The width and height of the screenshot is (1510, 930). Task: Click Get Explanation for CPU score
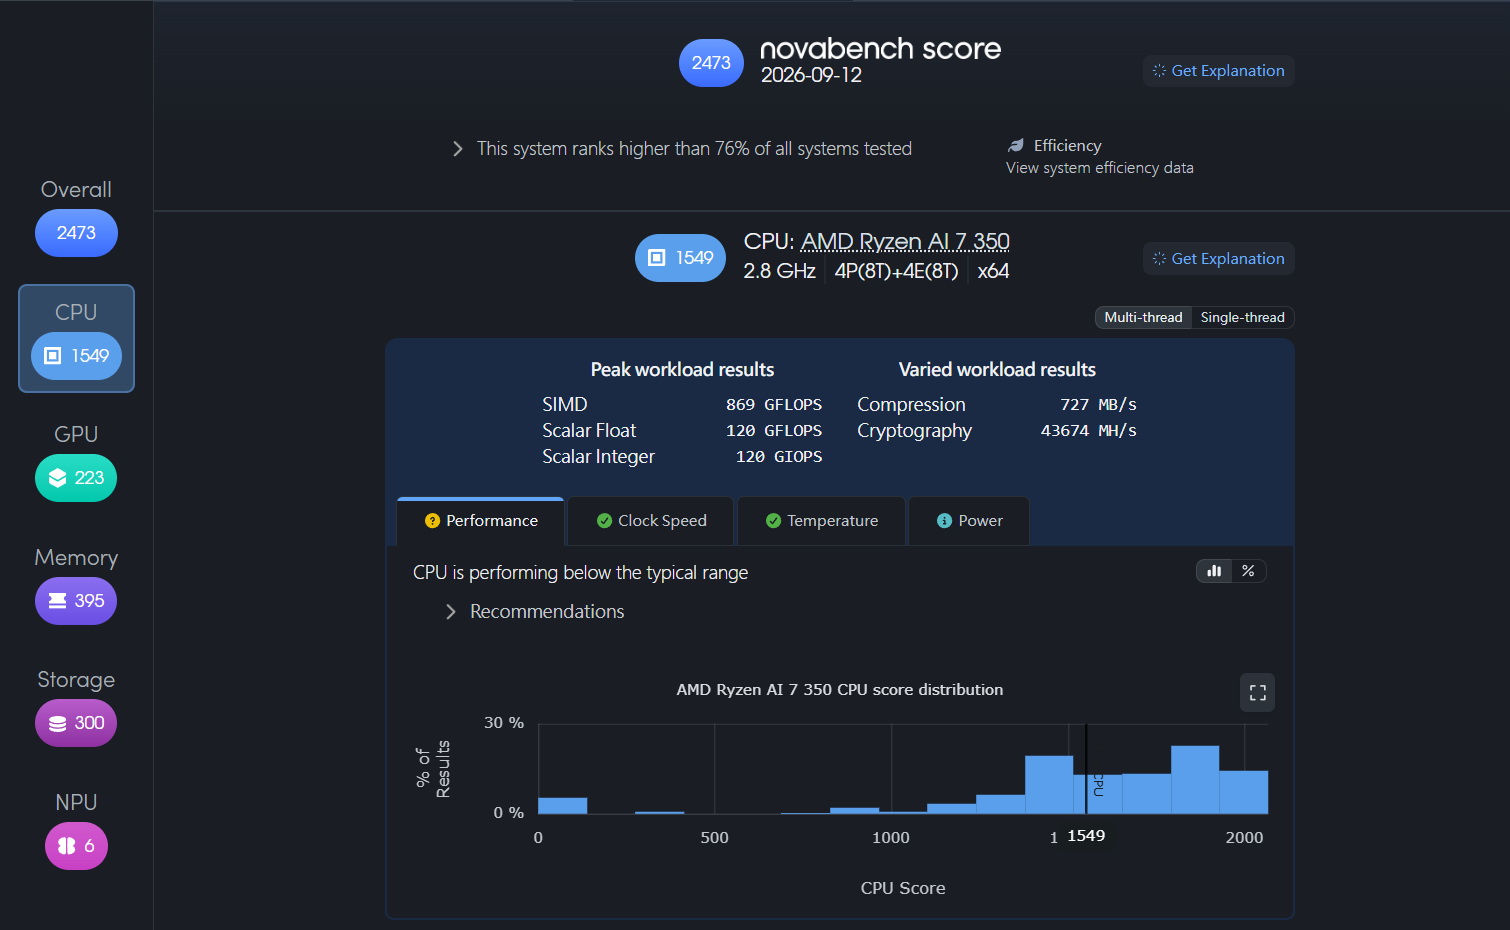click(1218, 259)
